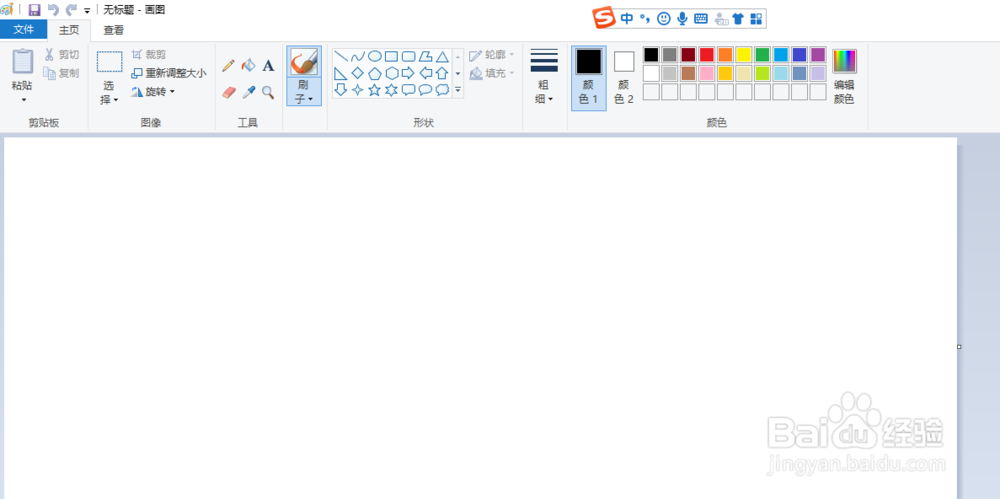Toggle Sogou IME Chinese/English mode (中)
The height and width of the screenshot is (499, 1000).
pos(627,19)
